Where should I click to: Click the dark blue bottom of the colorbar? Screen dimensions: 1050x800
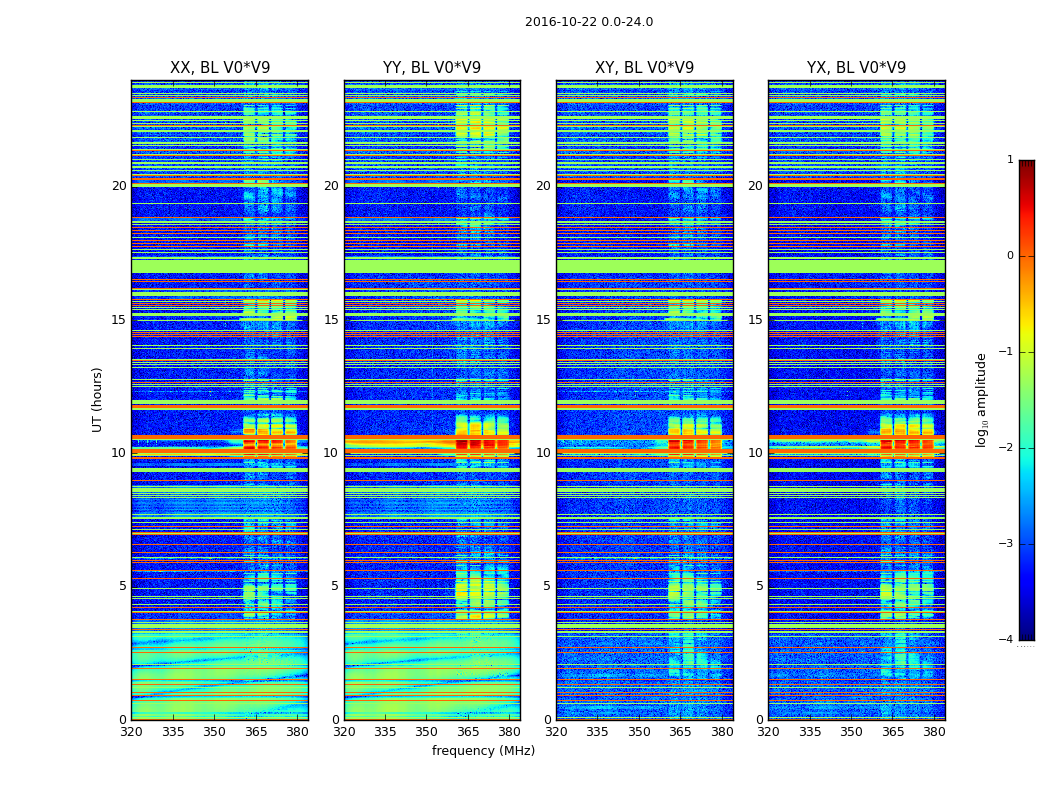point(1027,635)
